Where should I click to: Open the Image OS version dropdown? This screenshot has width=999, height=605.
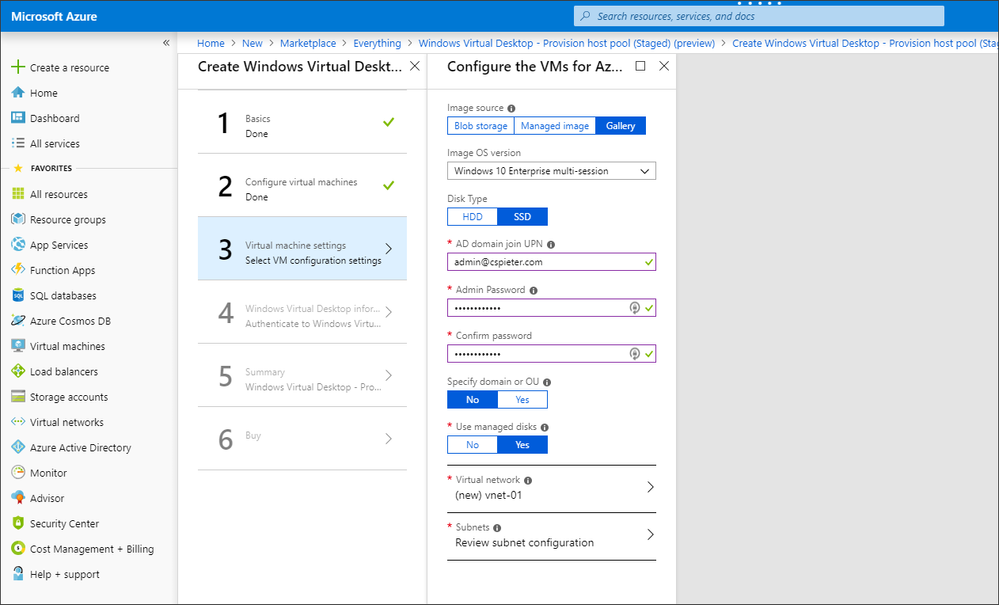click(551, 171)
